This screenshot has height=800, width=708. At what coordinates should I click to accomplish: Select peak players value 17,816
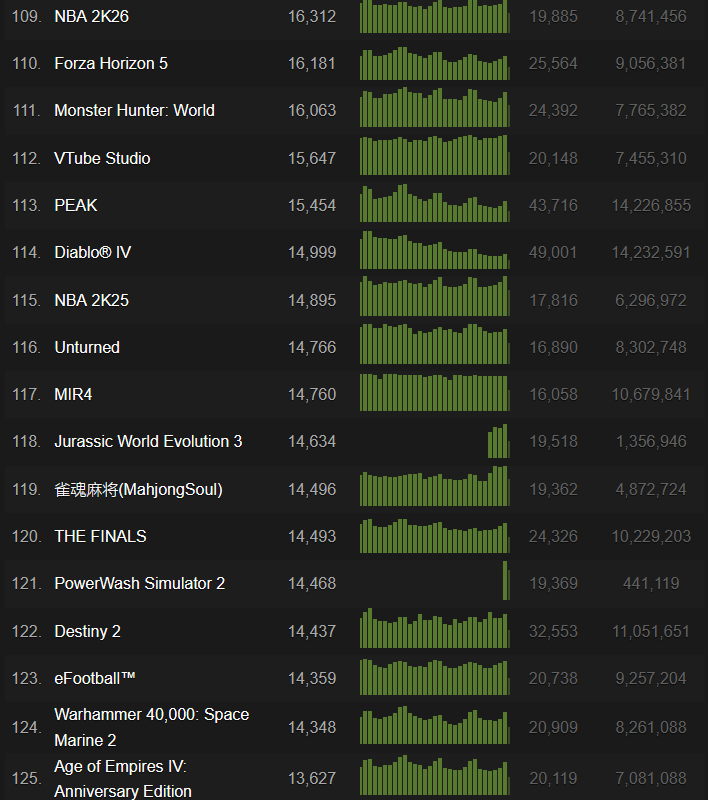(x=553, y=300)
